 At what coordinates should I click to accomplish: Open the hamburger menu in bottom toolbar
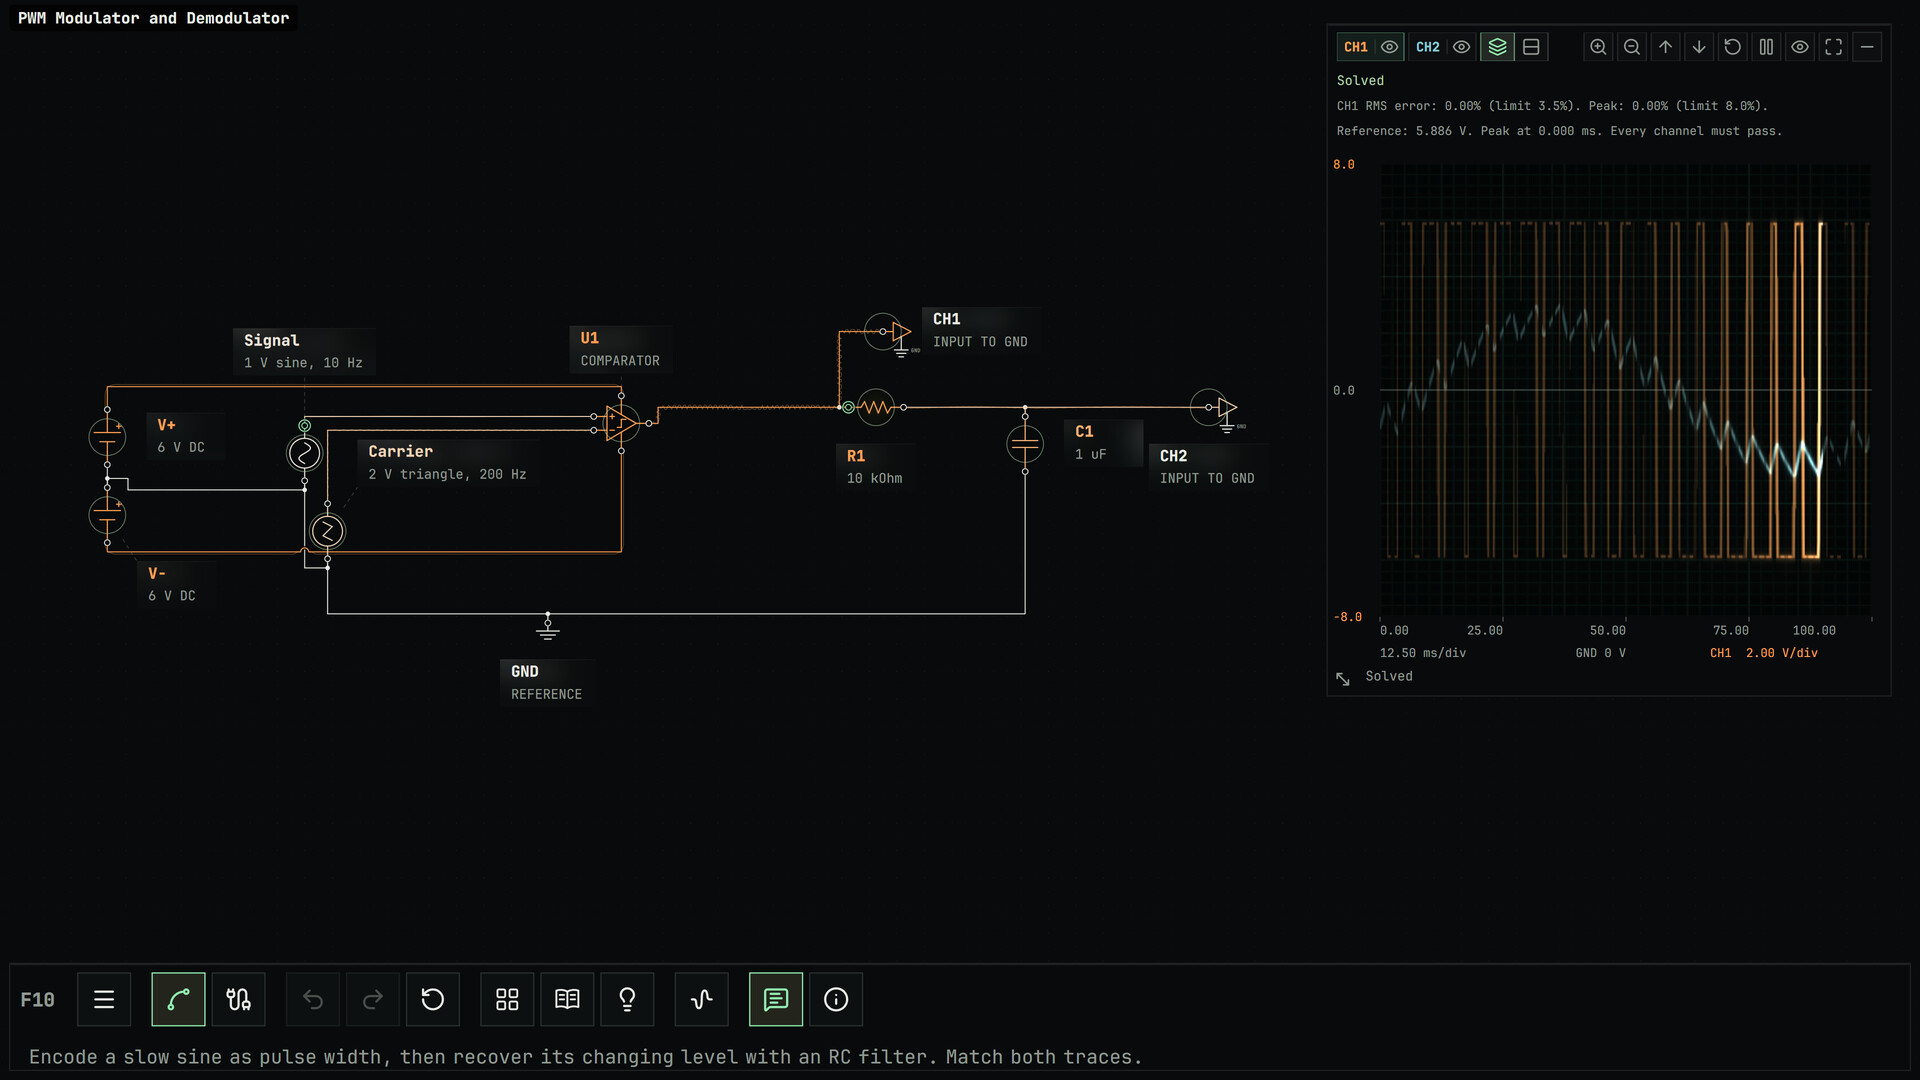click(x=104, y=999)
